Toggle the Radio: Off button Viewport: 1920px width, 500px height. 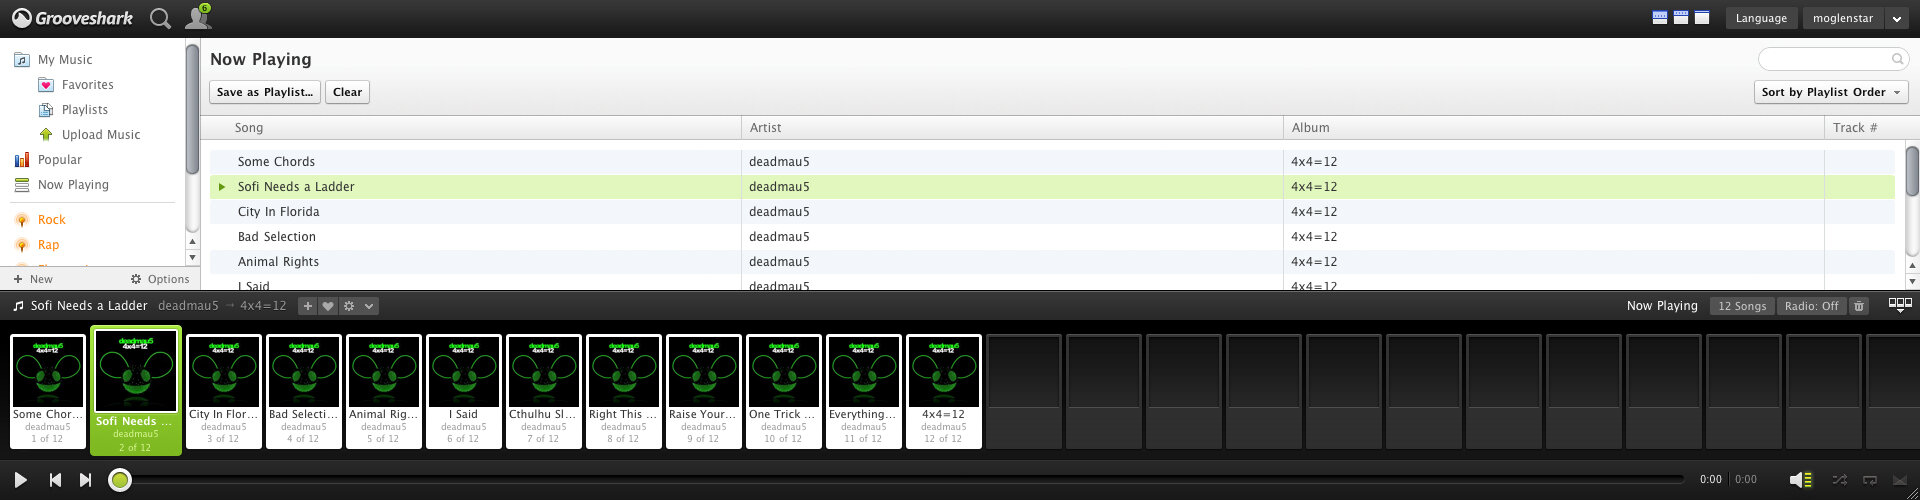coord(1811,306)
